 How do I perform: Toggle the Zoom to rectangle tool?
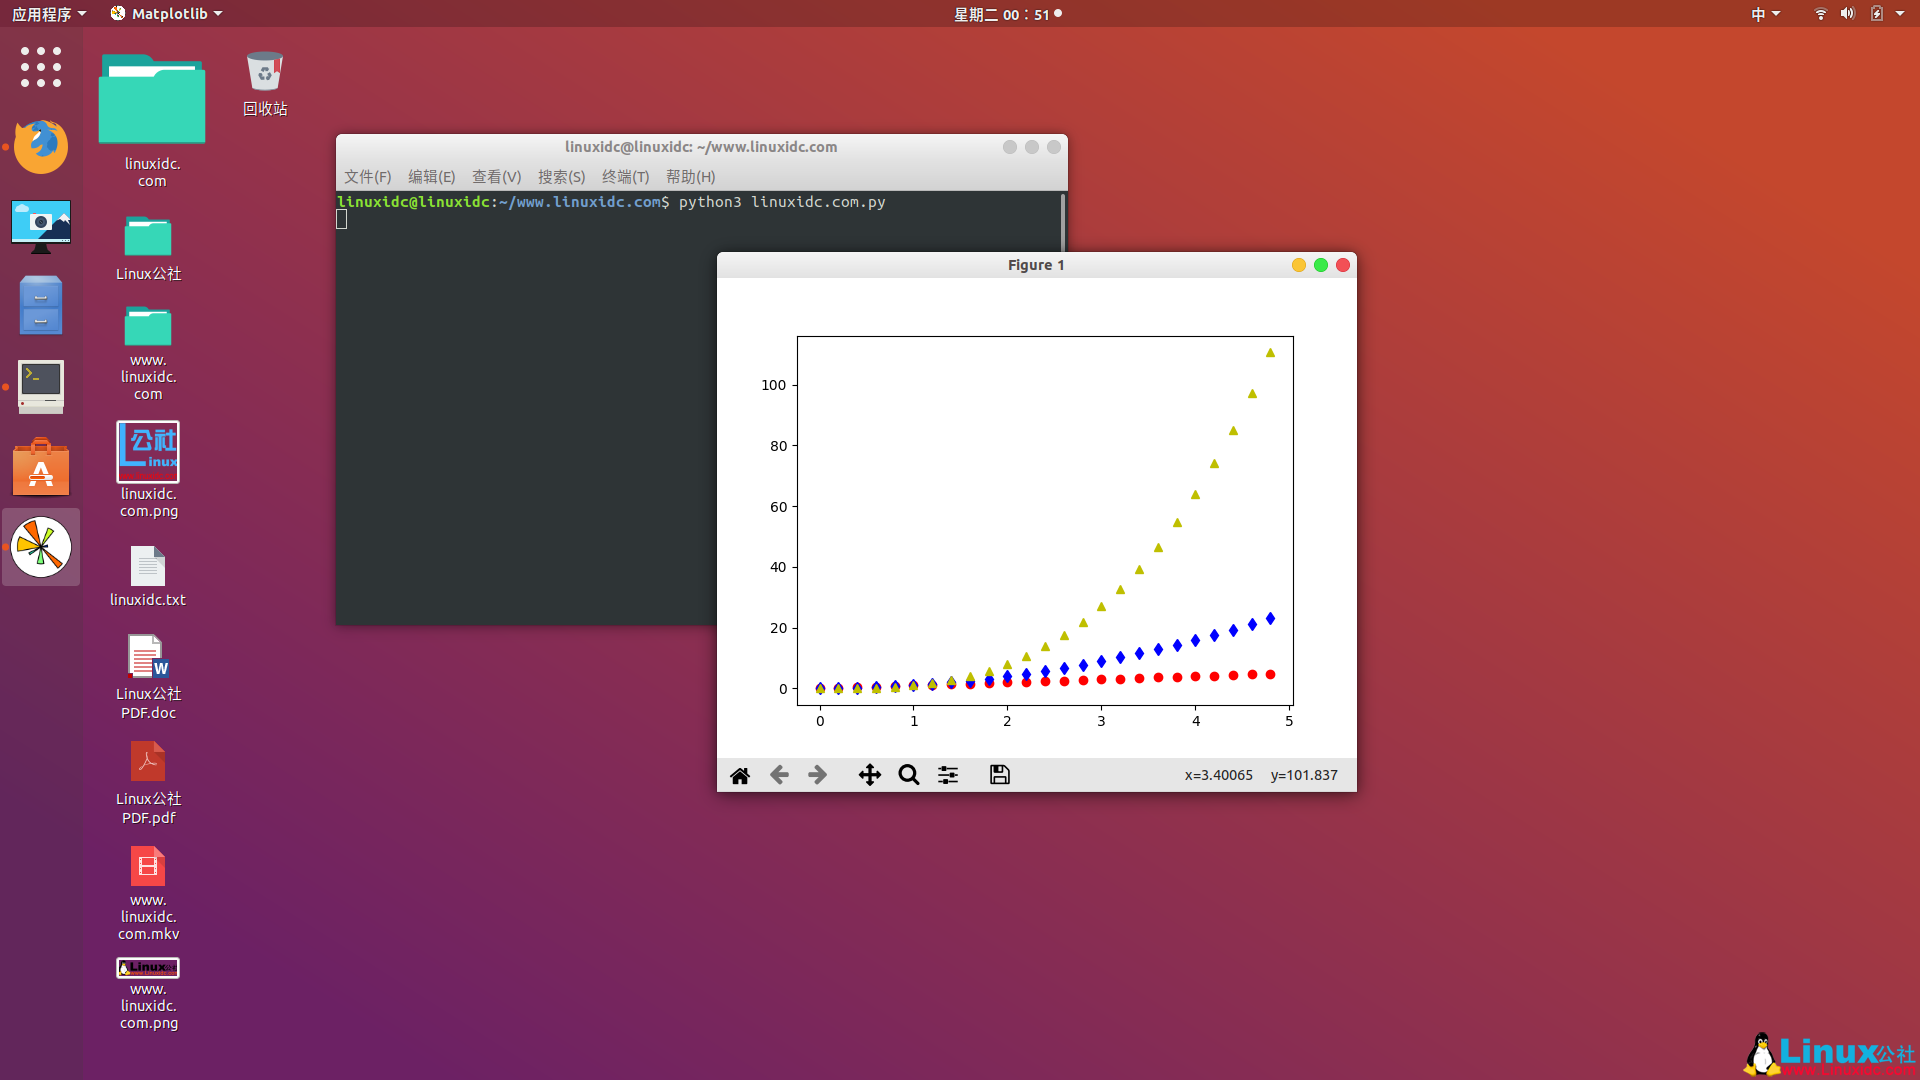click(908, 775)
